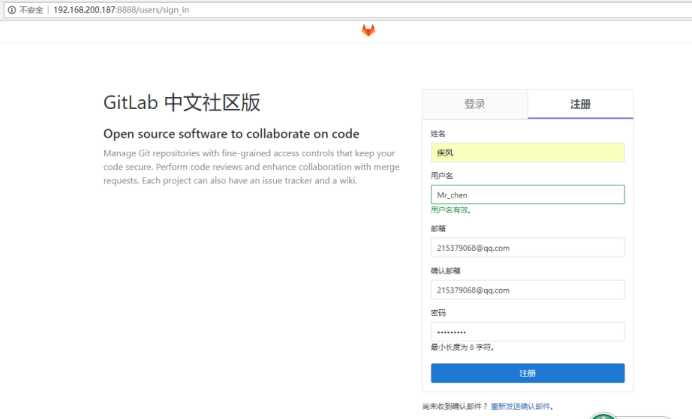Click the 确认邮箱 confirm email field

527,290
